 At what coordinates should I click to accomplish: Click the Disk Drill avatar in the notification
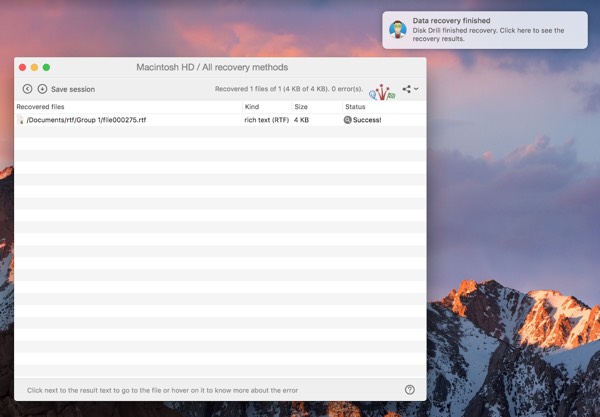398,29
